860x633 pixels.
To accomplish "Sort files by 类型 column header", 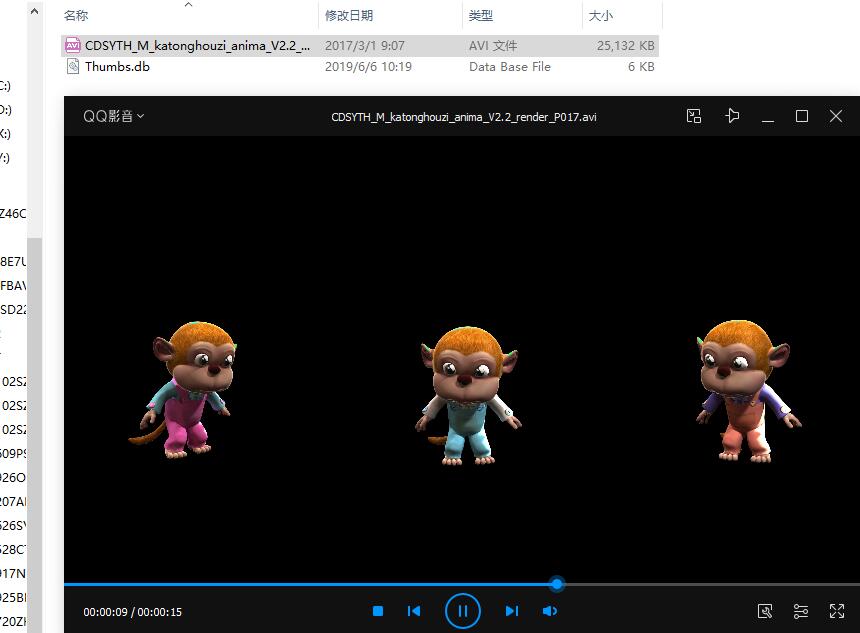I will [481, 16].
